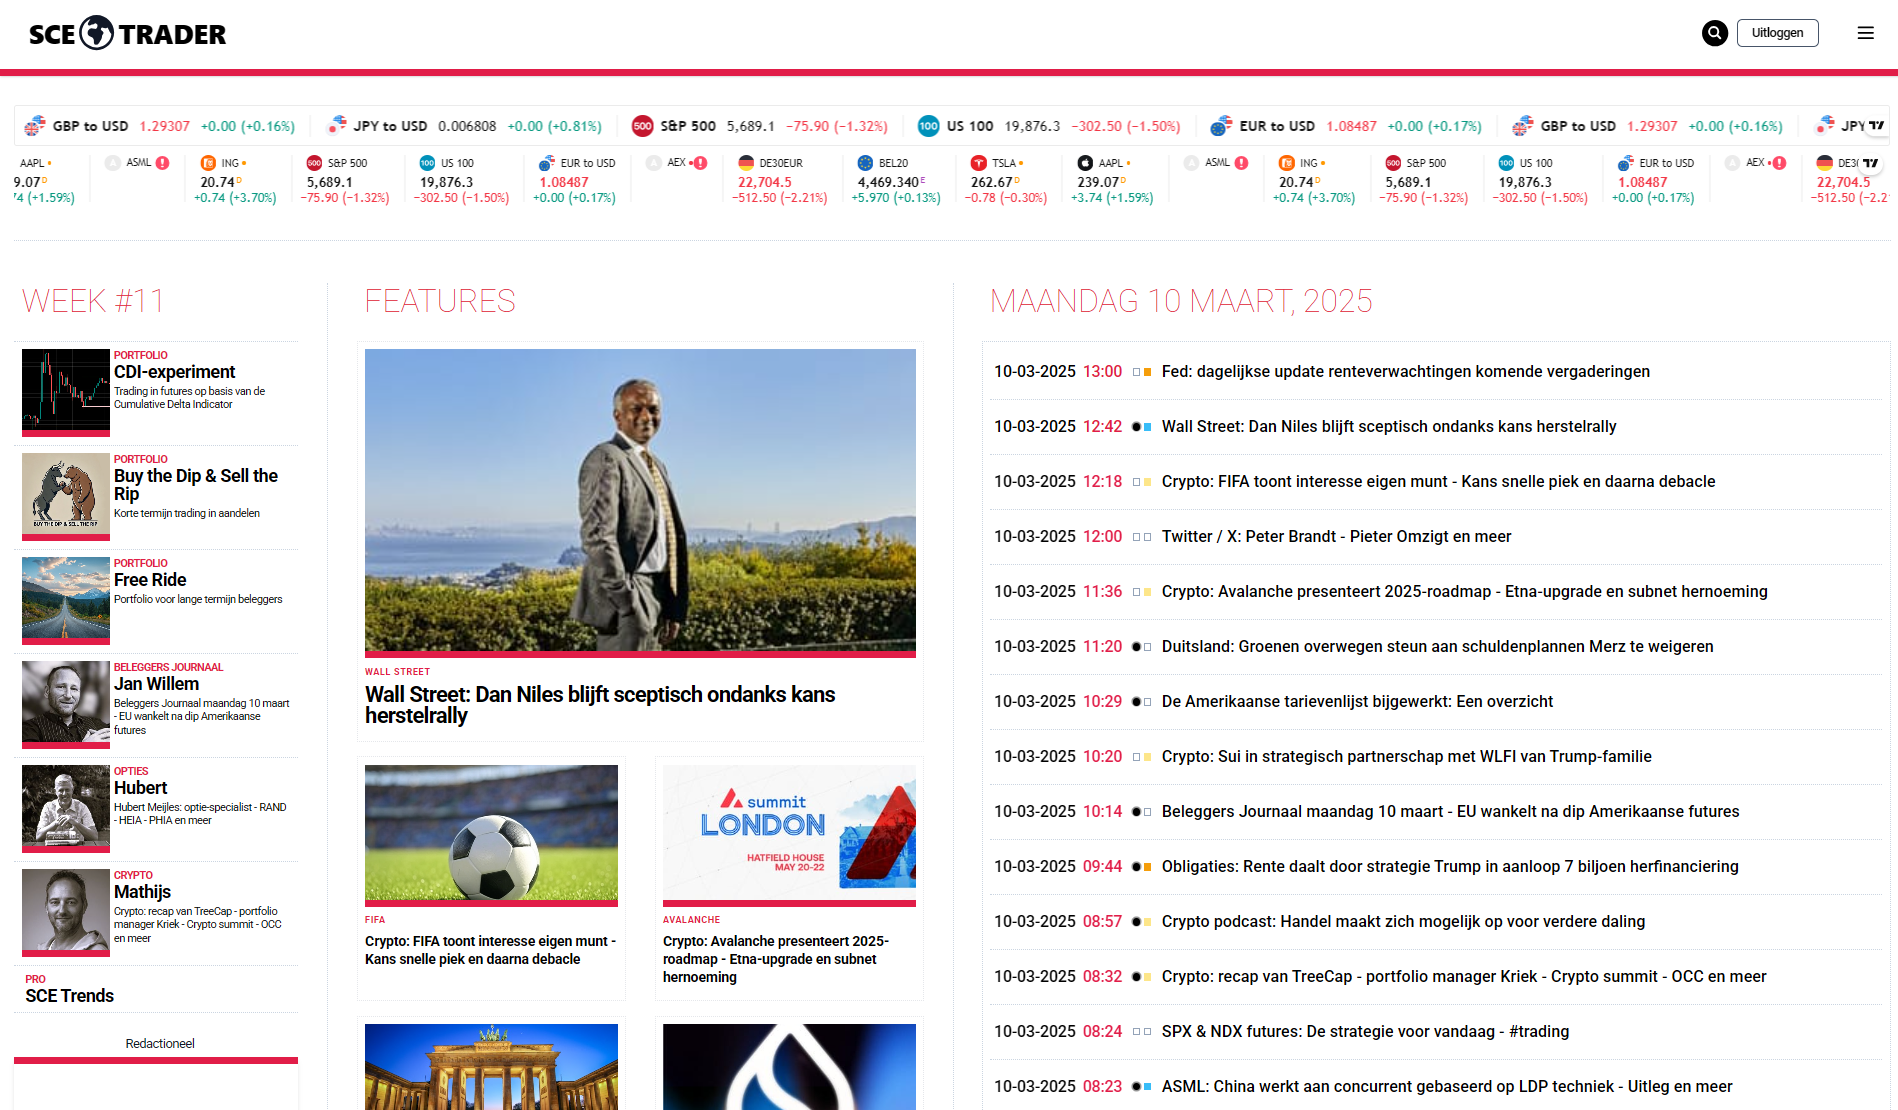This screenshot has height=1110, width=1898.
Task: Click the WEEK #11 section heading
Action: point(93,301)
